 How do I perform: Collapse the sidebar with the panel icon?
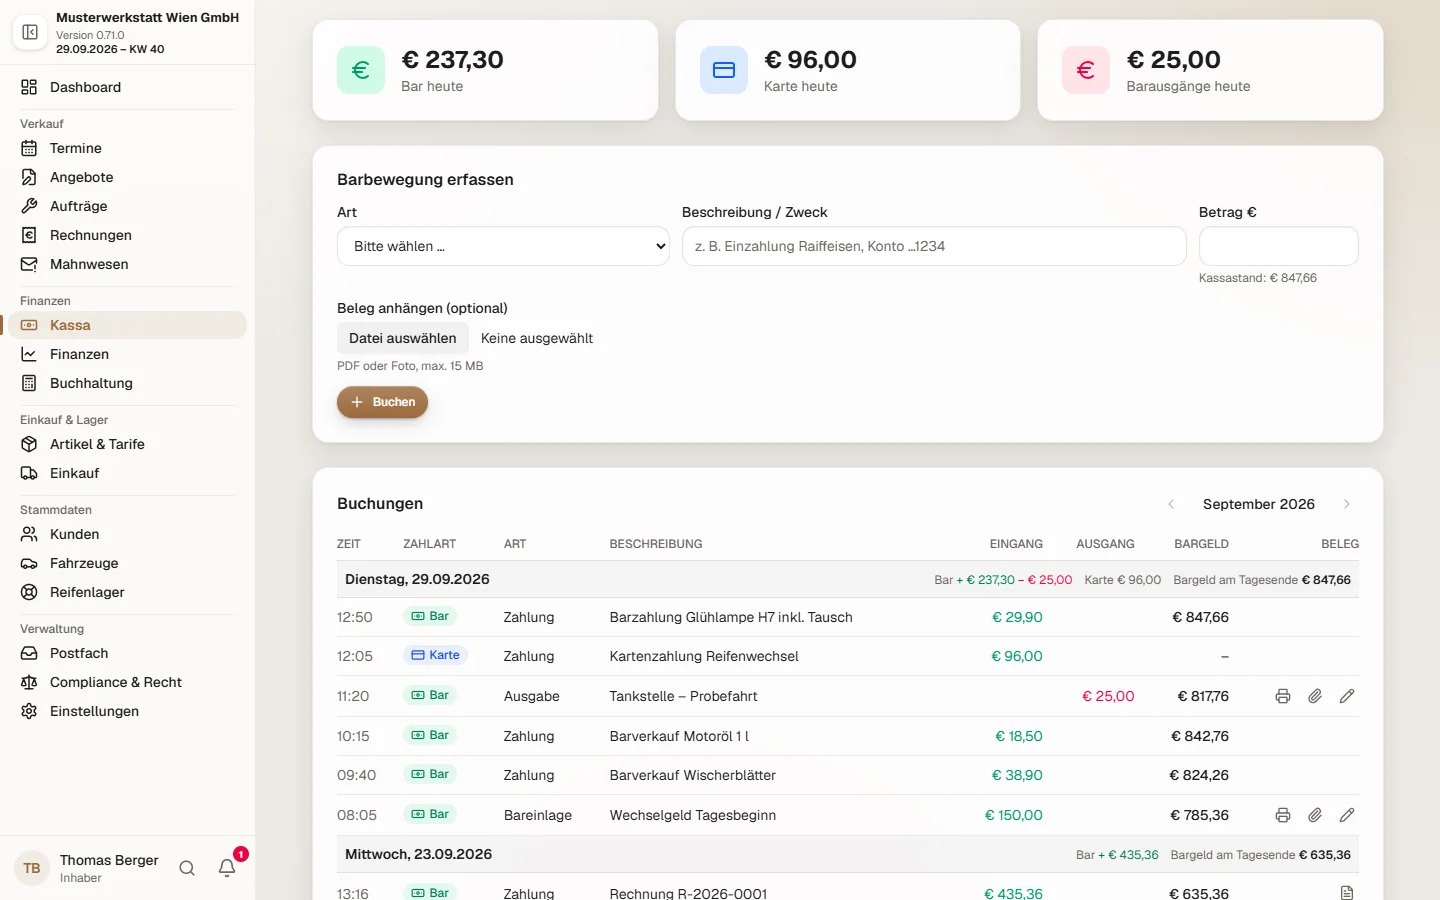pos(30,32)
